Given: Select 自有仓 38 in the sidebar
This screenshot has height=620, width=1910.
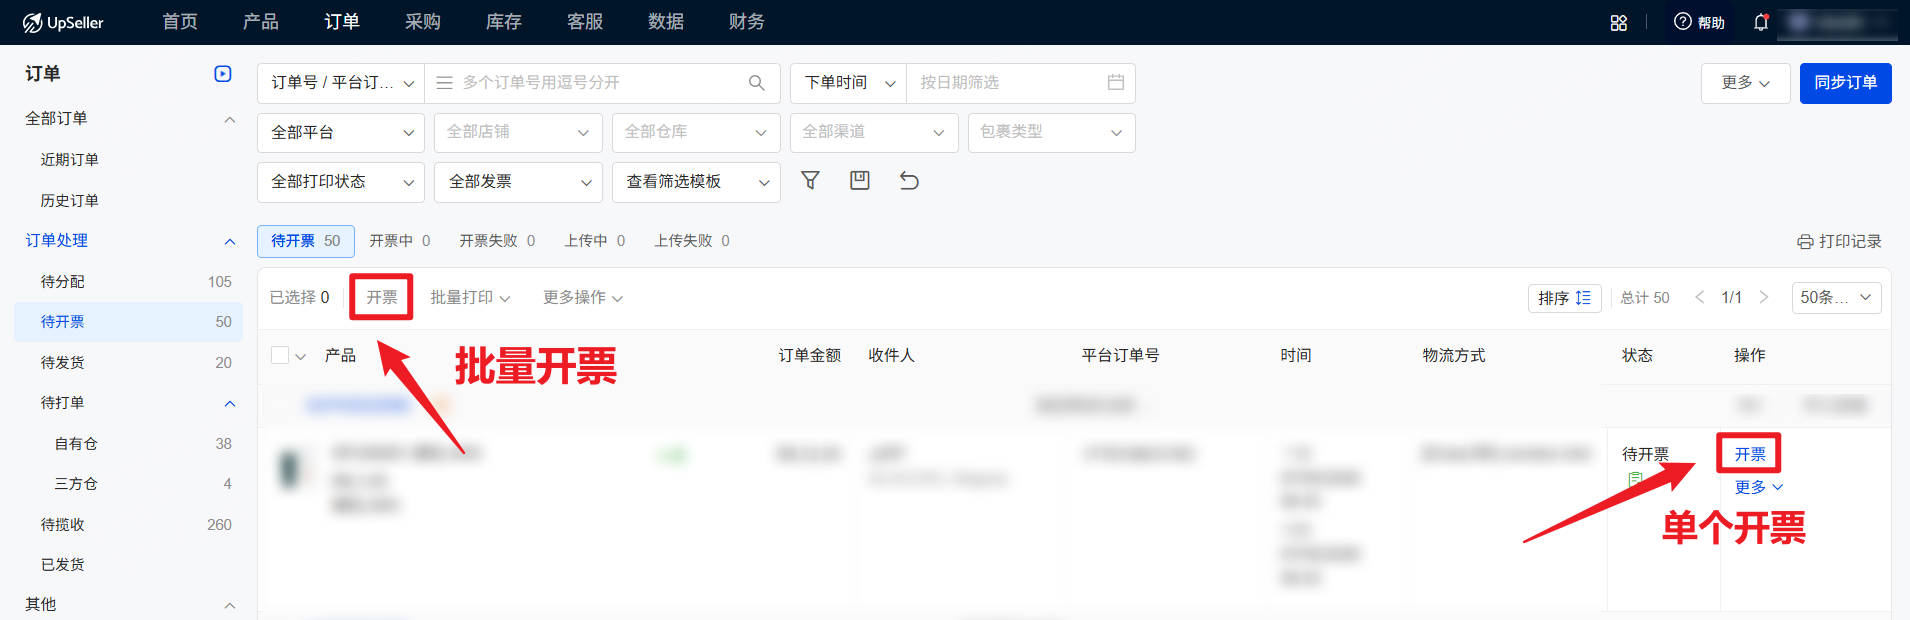Looking at the screenshot, I should 128,444.
